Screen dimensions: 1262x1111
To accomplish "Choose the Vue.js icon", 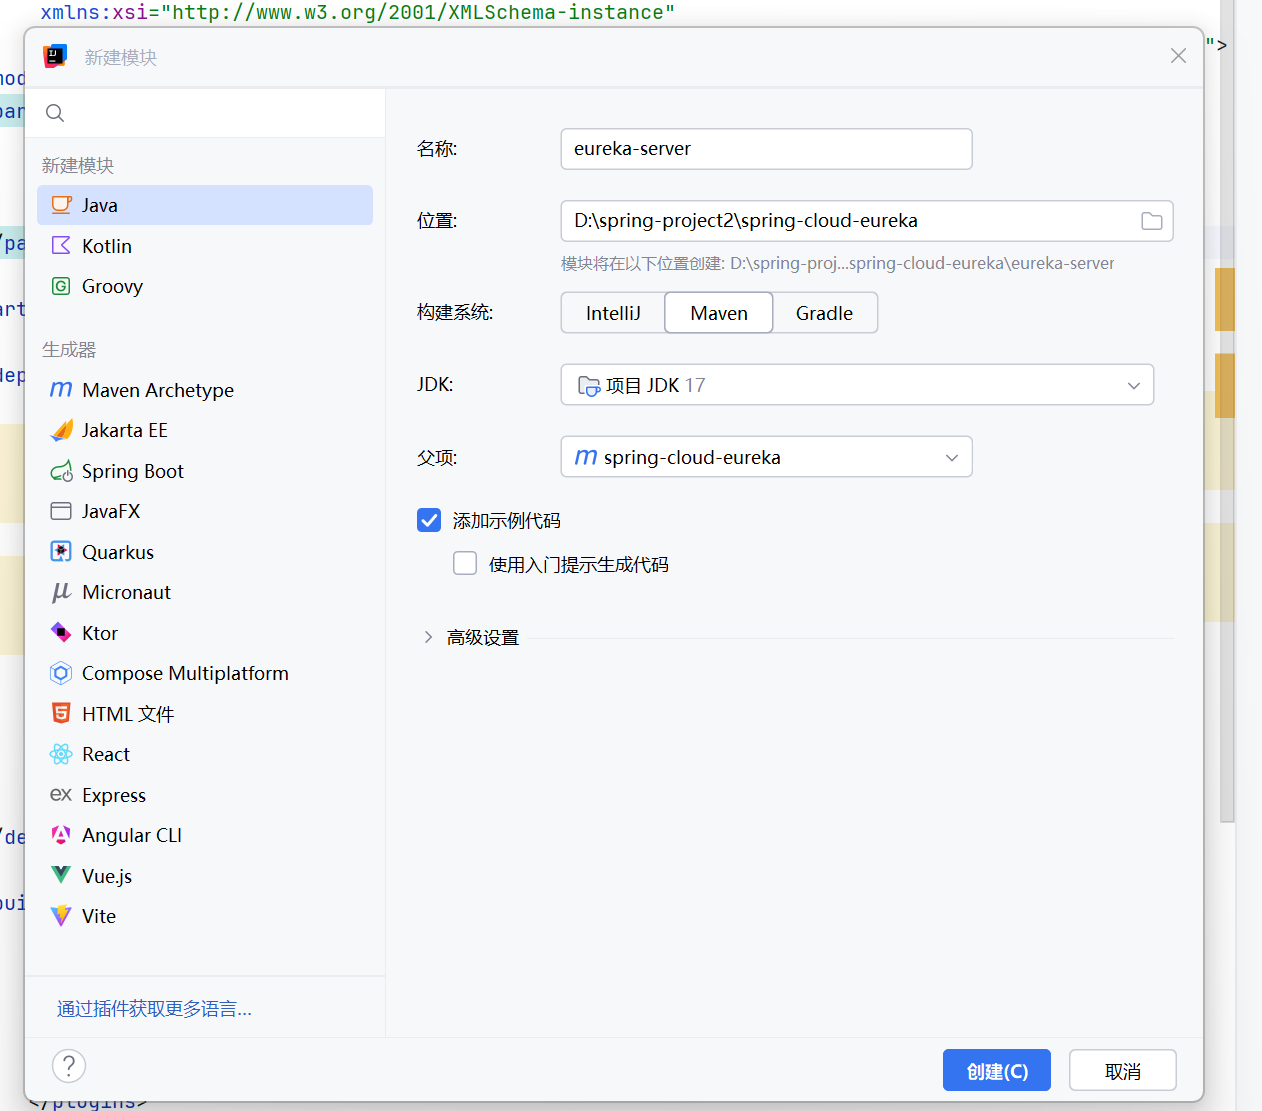I will pyautogui.click(x=61, y=875).
